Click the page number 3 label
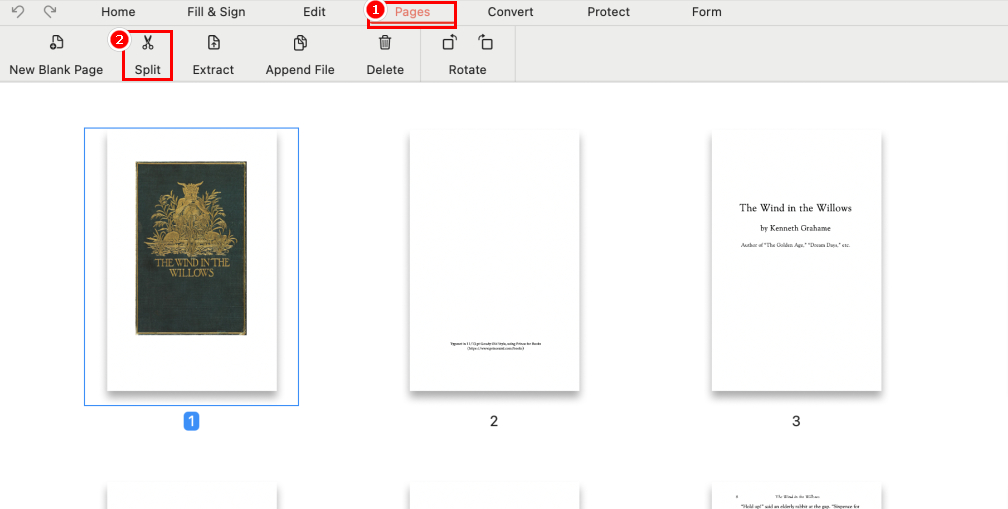The height and width of the screenshot is (509, 1008). 796,421
